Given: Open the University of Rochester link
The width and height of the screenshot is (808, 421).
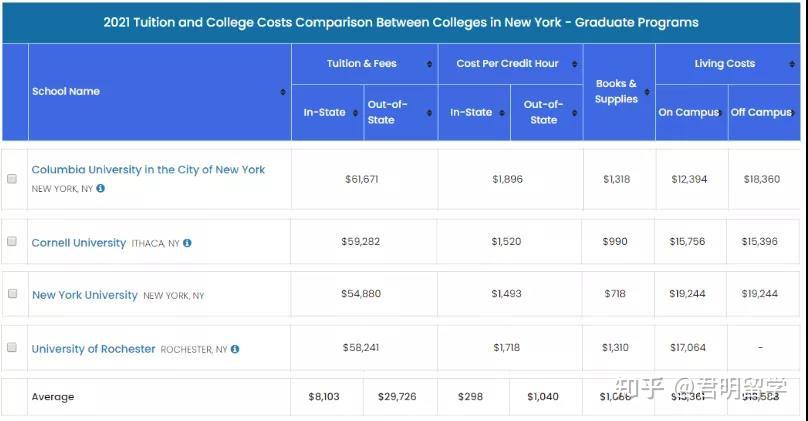Looking at the screenshot, I should pos(93,349).
